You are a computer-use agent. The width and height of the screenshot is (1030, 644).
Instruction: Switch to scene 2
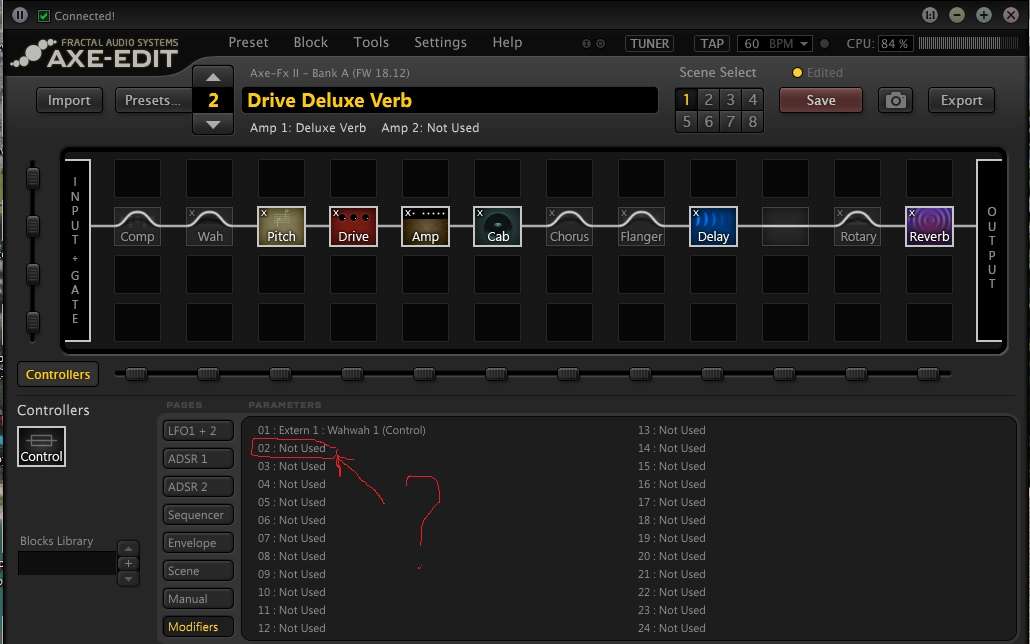708,99
